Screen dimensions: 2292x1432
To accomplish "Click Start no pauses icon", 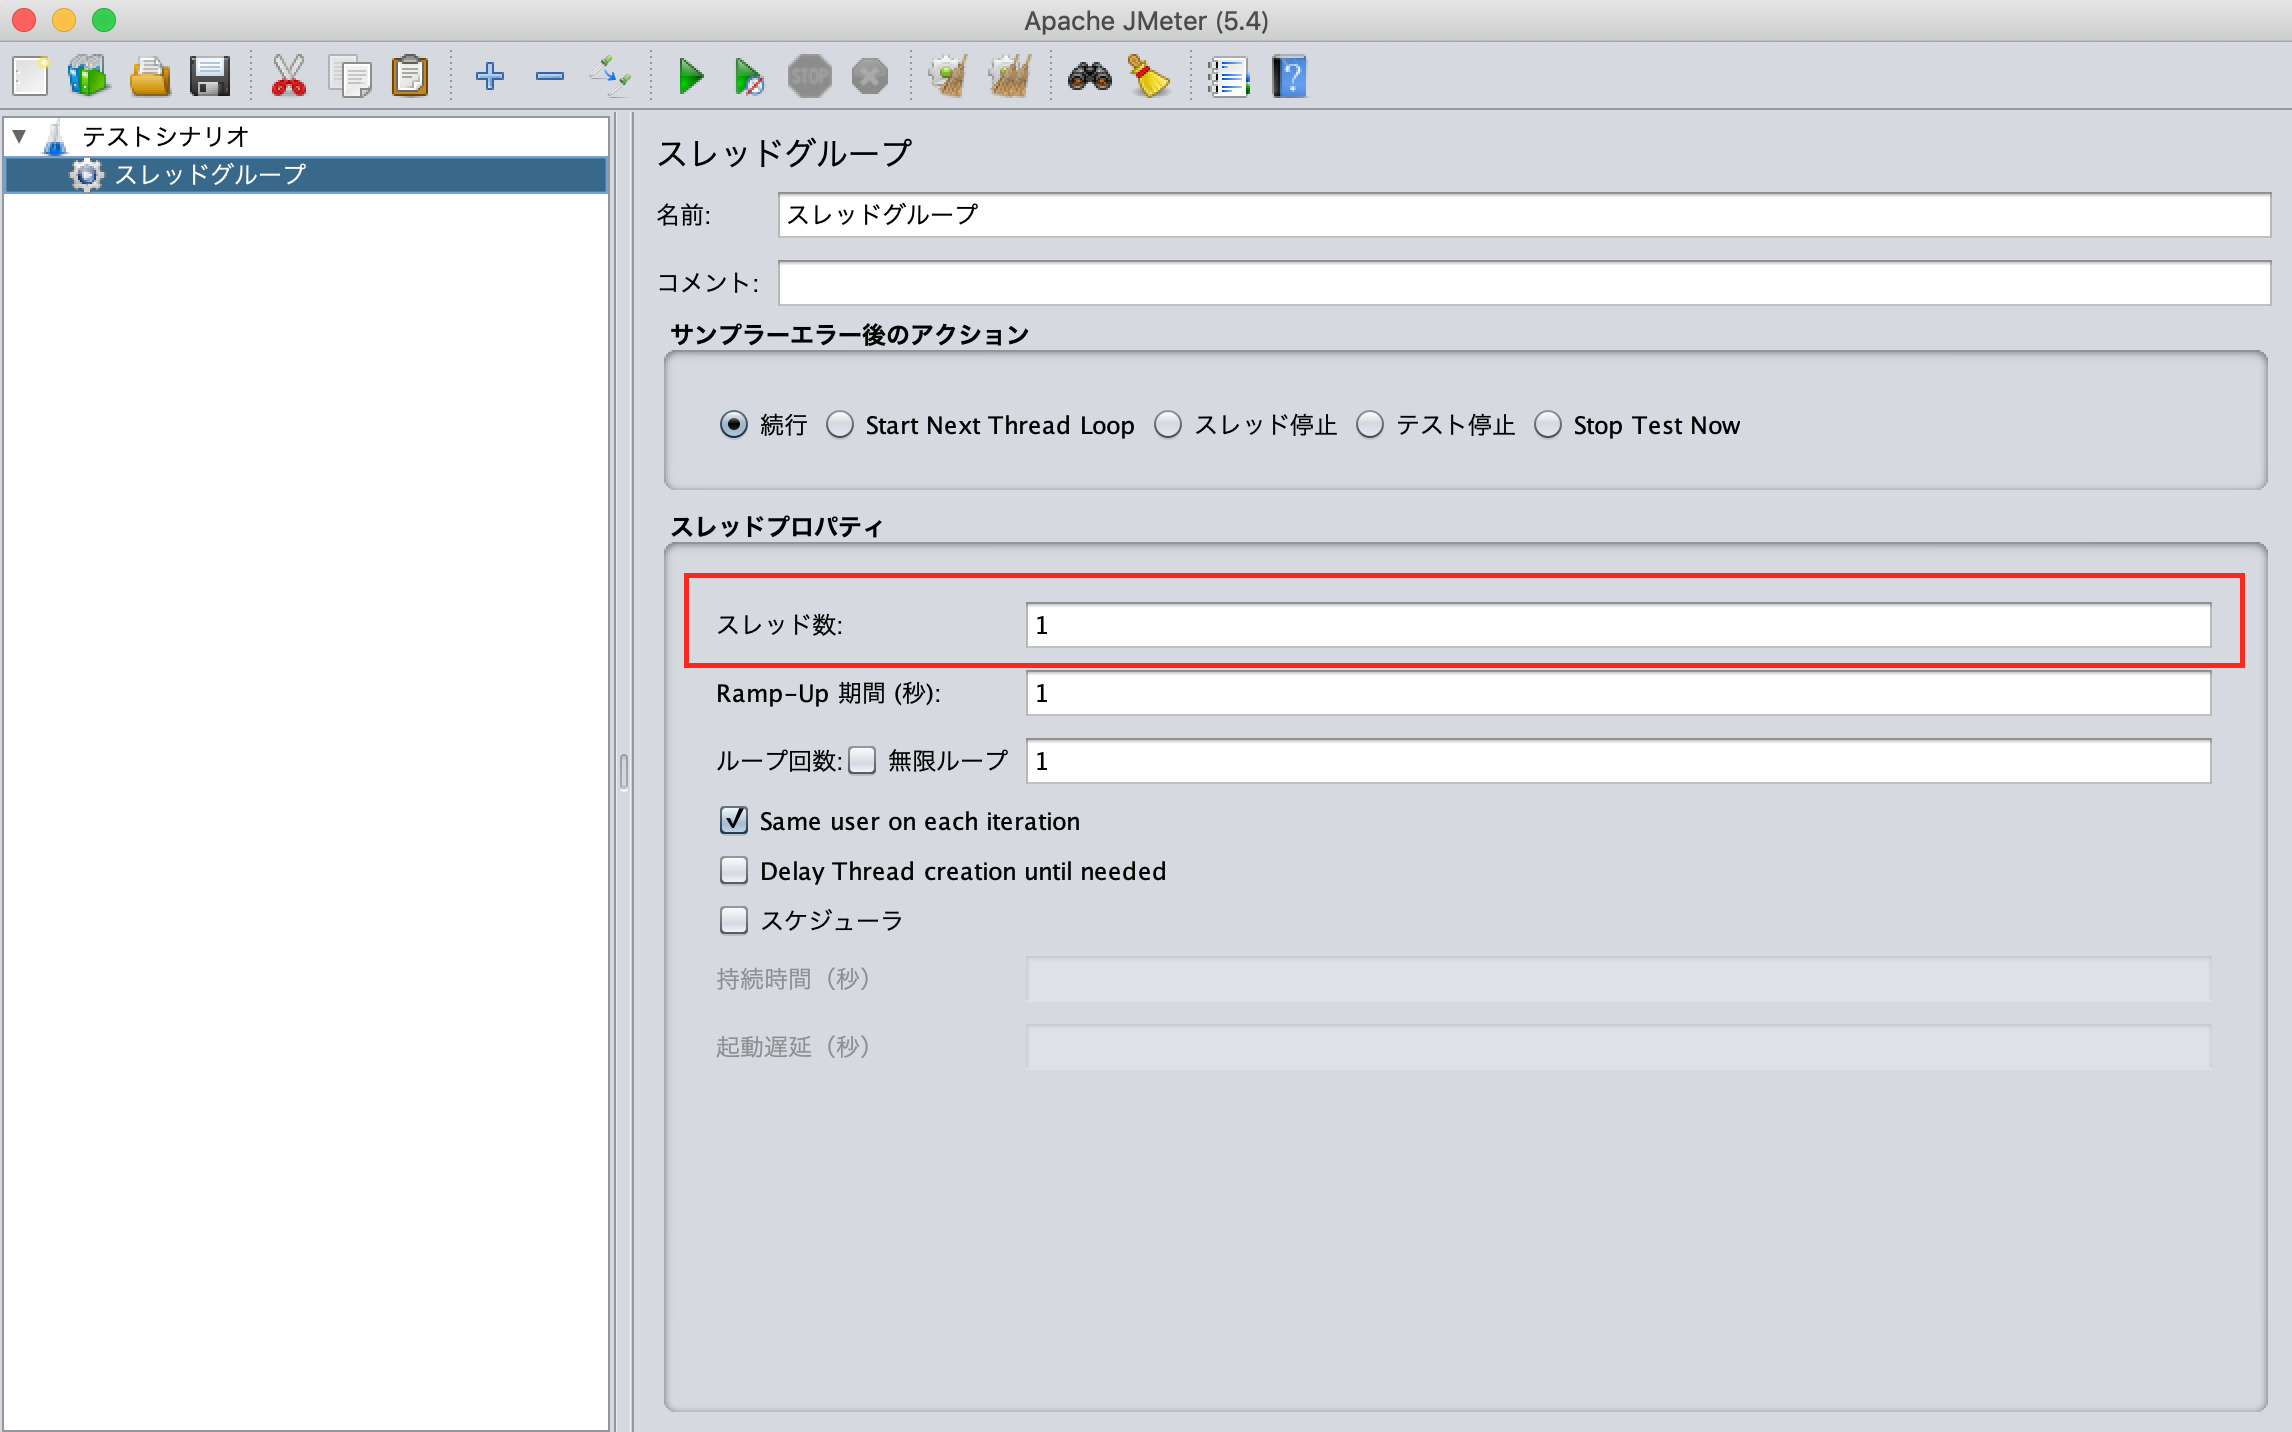I will 749,76.
